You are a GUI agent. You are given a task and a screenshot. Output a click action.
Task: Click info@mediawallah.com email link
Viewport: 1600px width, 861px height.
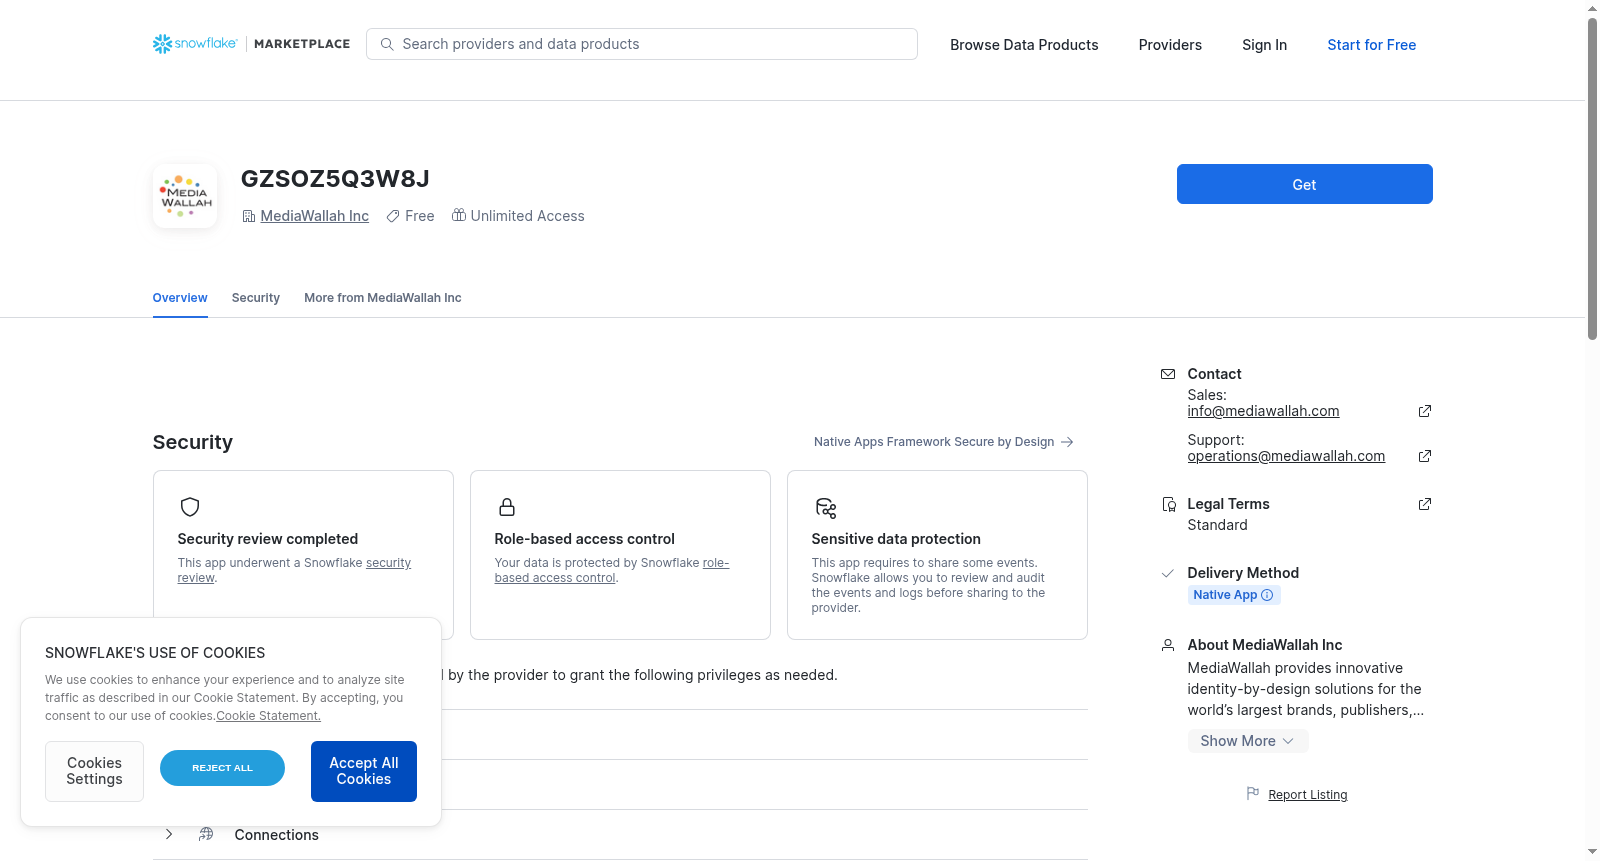[x=1263, y=411]
